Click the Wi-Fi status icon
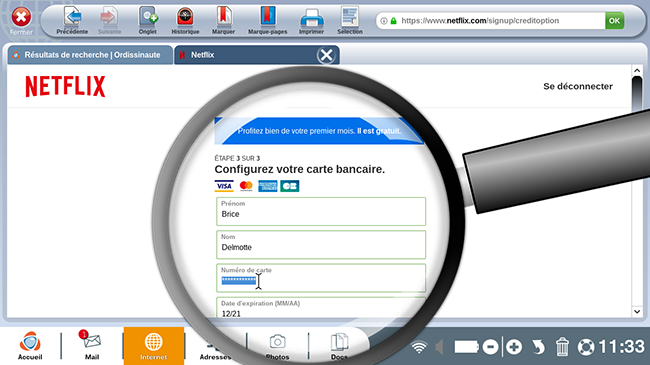This screenshot has width=650, height=365. point(419,347)
